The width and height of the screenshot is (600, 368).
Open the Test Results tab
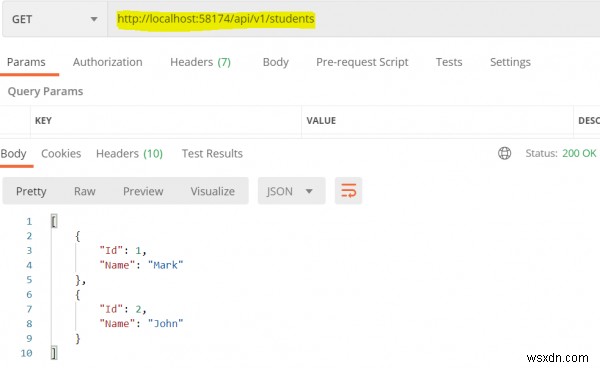pyautogui.click(x=212, y=154)
